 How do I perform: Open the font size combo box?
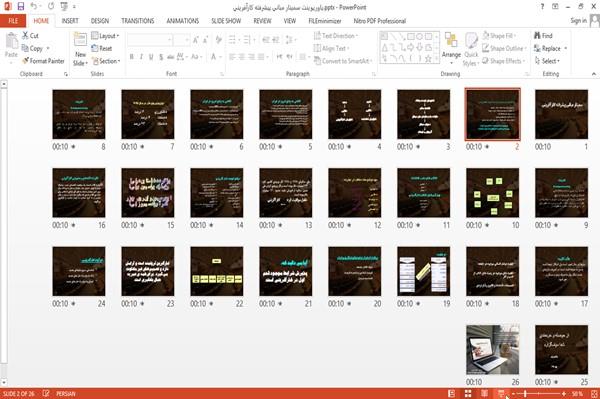tap(181, 40)
